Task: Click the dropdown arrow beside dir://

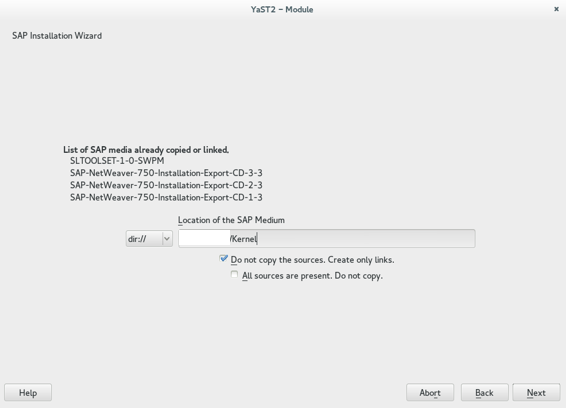Action: [x=167, y=239]
